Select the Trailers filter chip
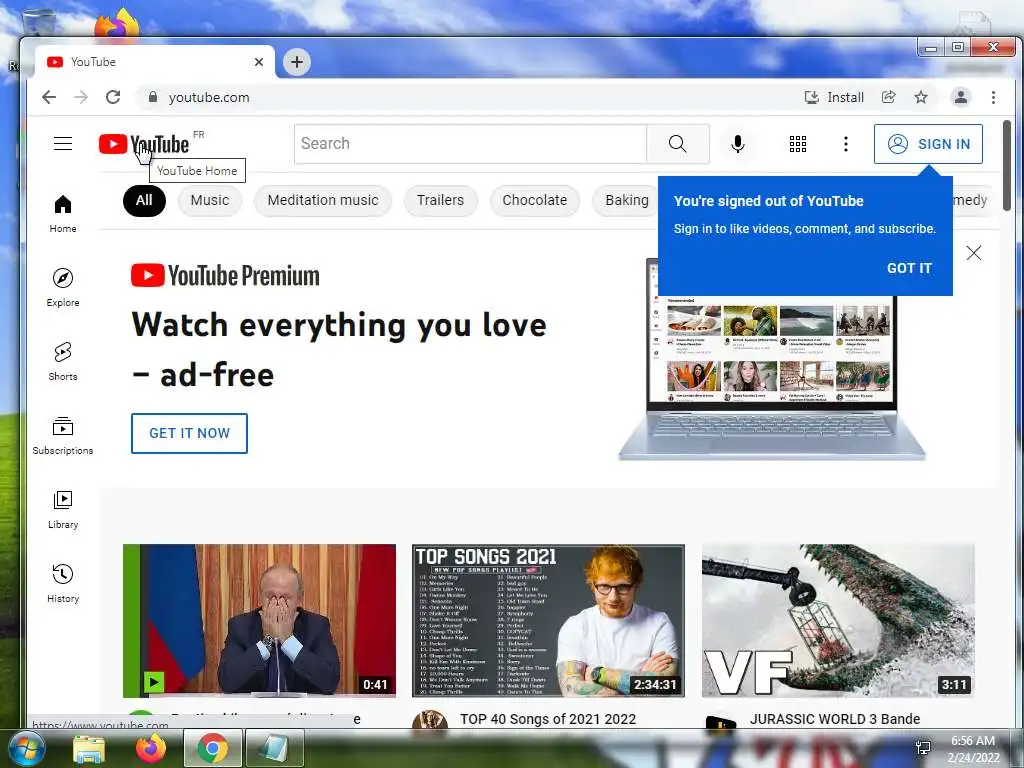 coord(440,200)
